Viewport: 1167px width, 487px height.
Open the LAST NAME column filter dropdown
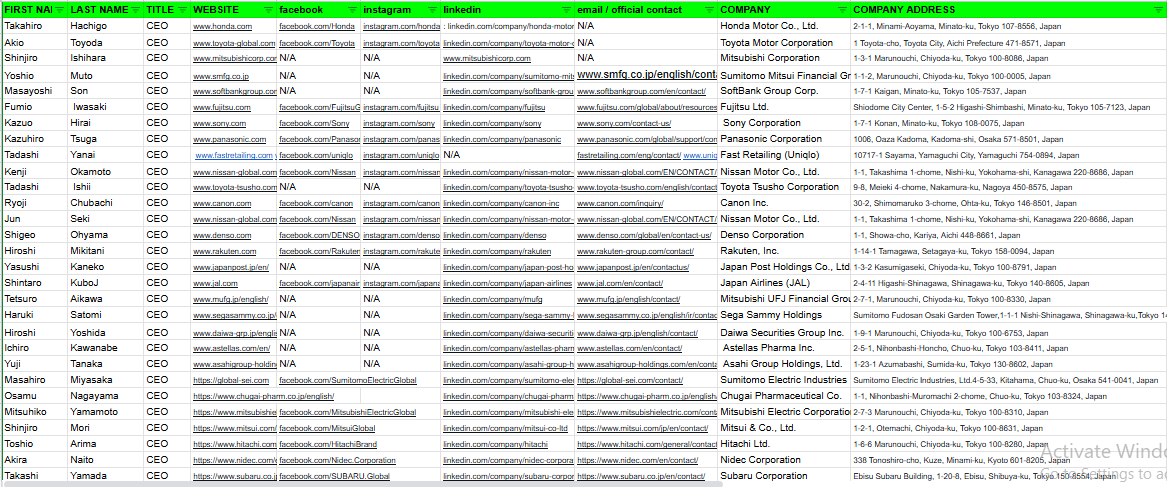click(x=135, y=10)
